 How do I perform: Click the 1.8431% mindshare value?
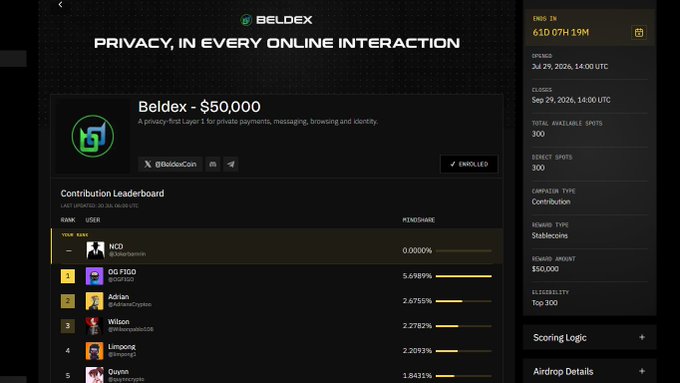point(417,376)
